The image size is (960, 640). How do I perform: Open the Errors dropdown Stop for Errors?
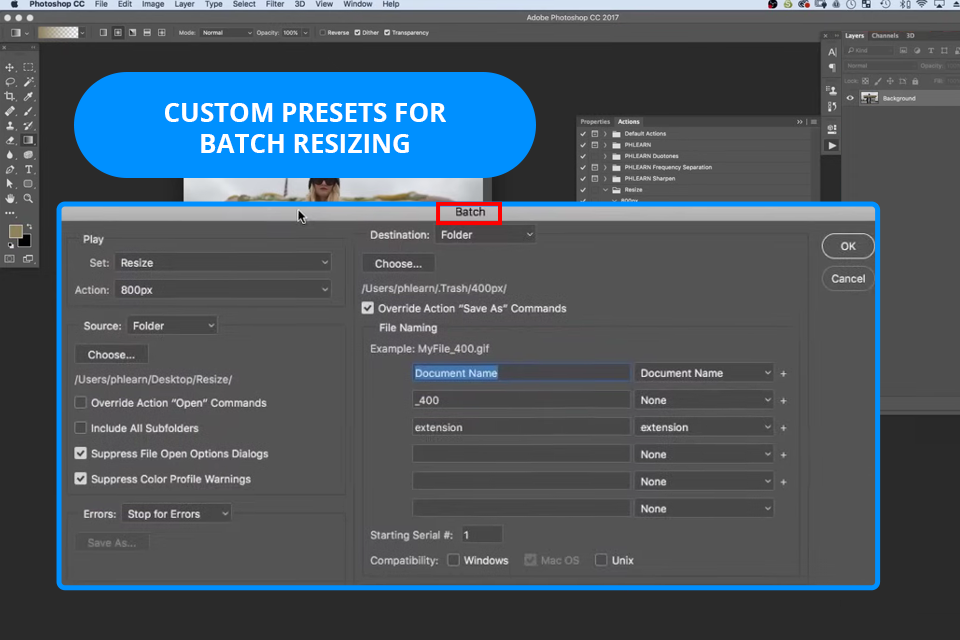click(176, 514)
